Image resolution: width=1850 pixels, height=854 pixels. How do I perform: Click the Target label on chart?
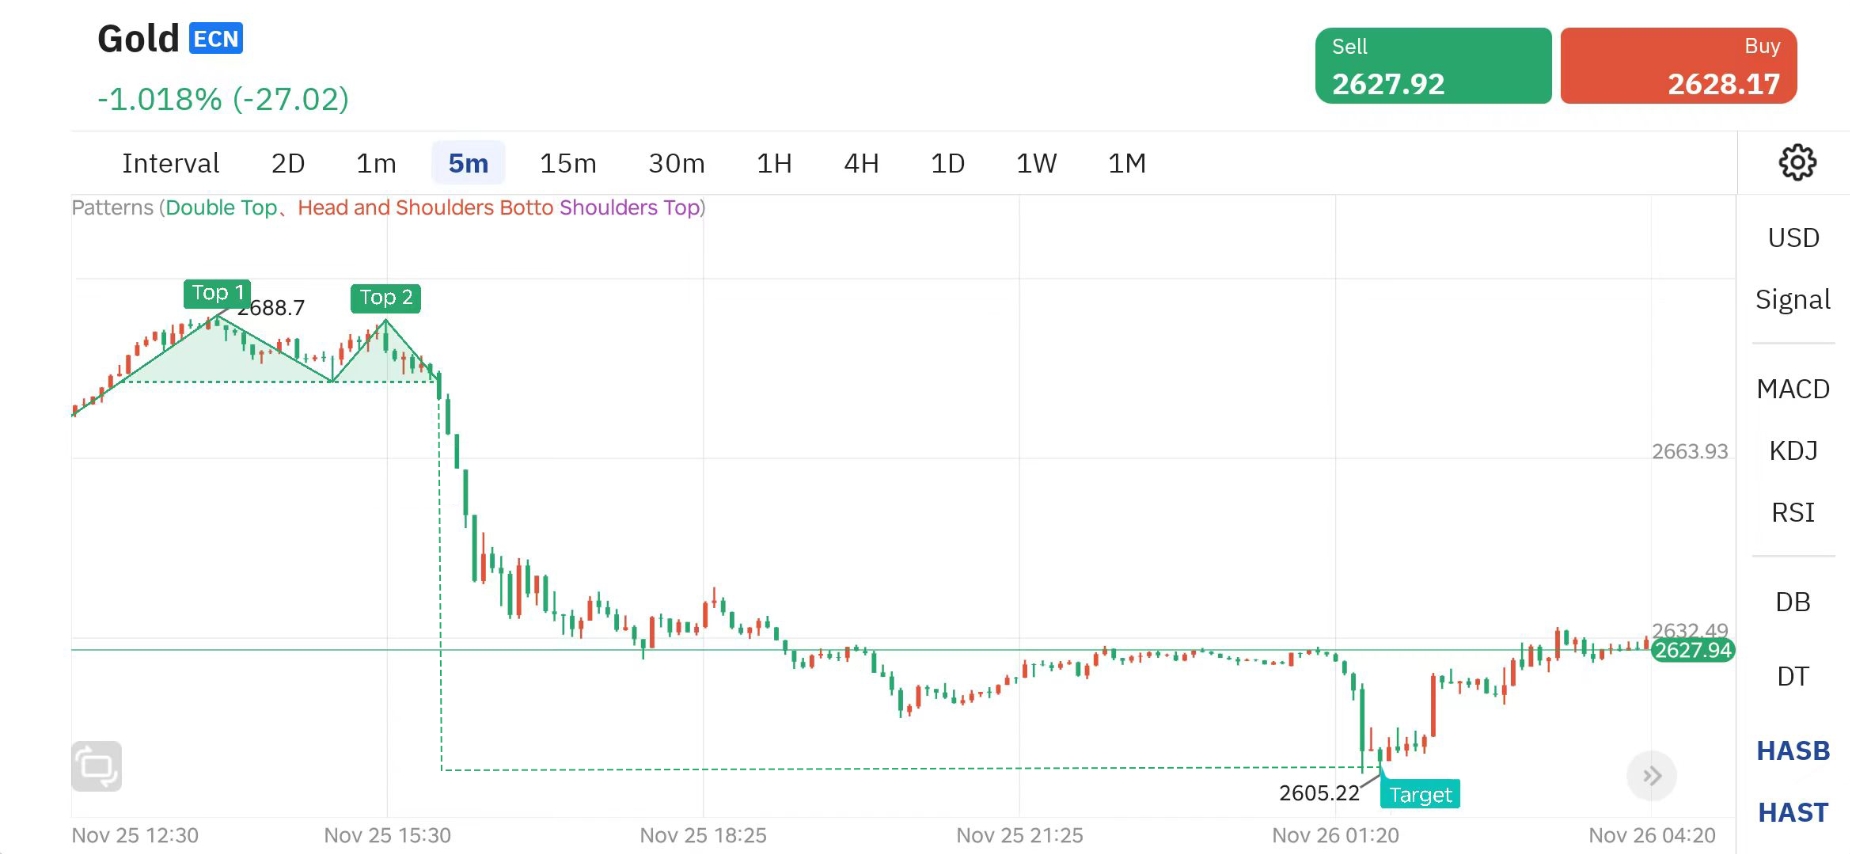click(1420, 795)
